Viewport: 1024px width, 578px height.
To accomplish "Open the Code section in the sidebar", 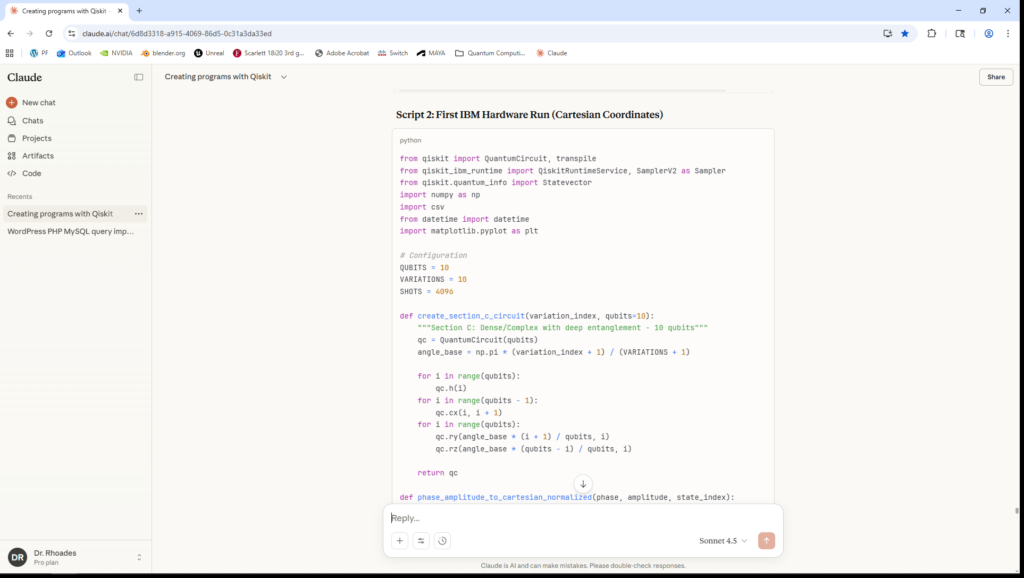I will point(31,173).
